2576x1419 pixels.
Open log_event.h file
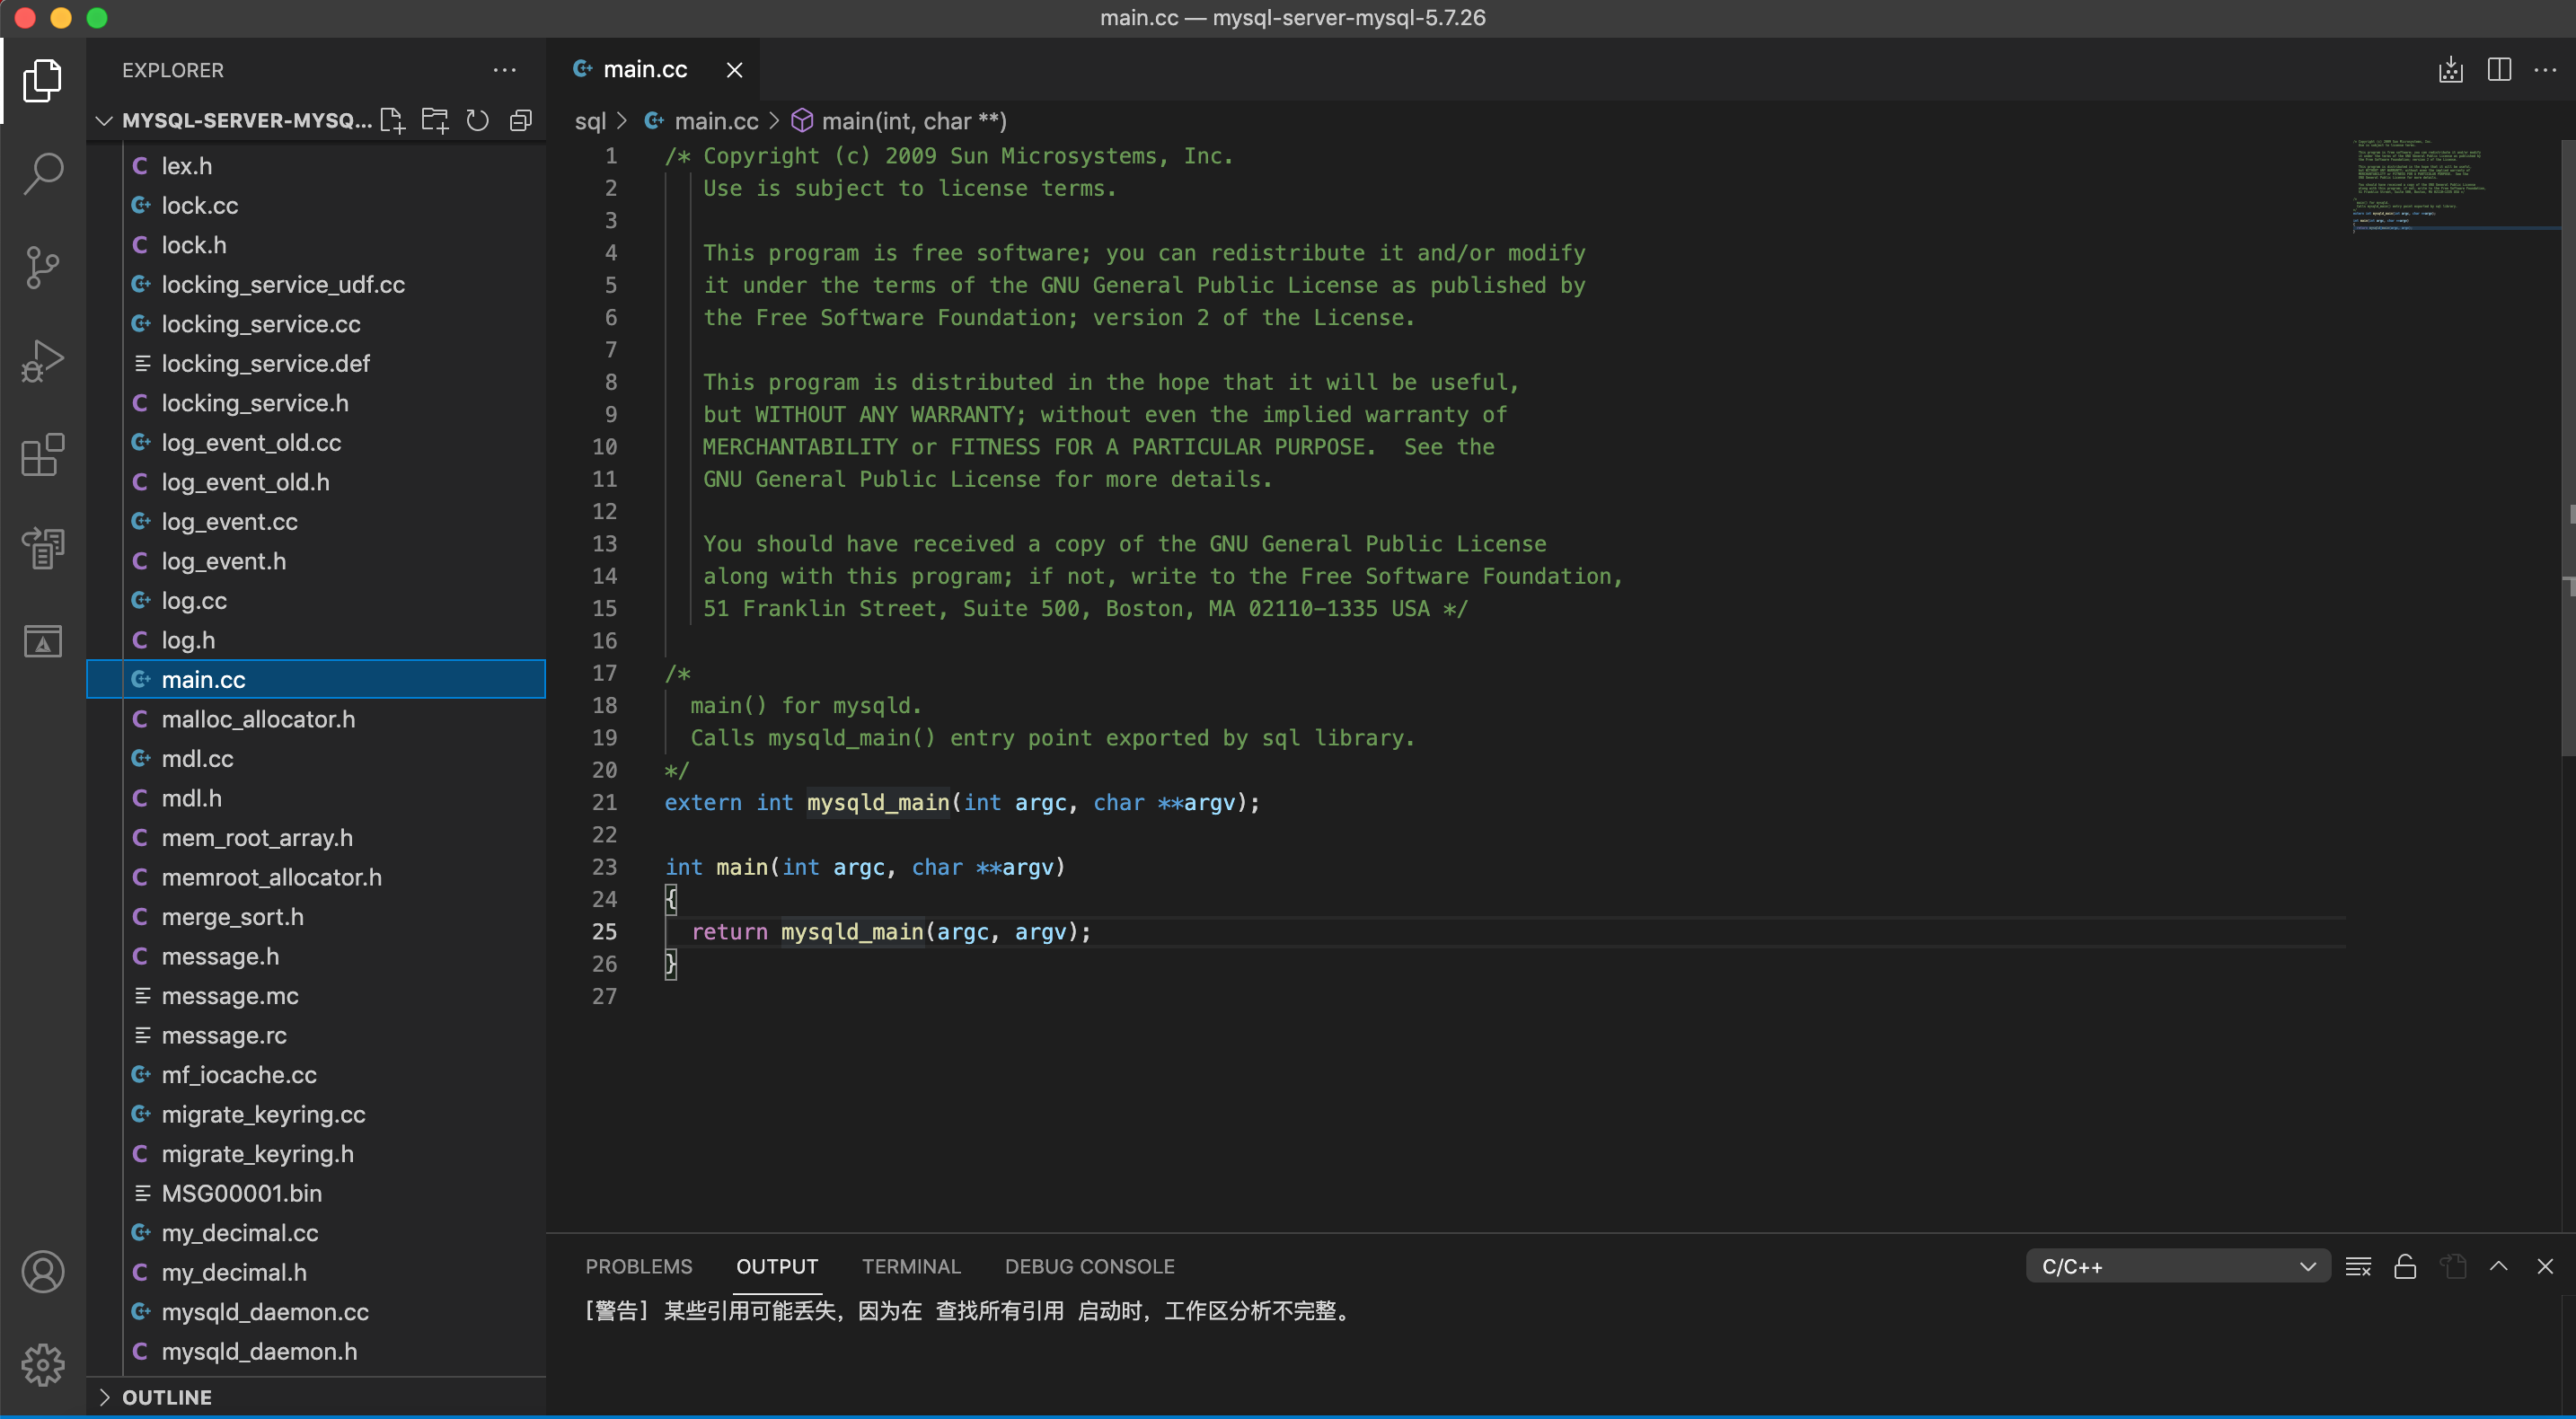[x=316, y=561]
